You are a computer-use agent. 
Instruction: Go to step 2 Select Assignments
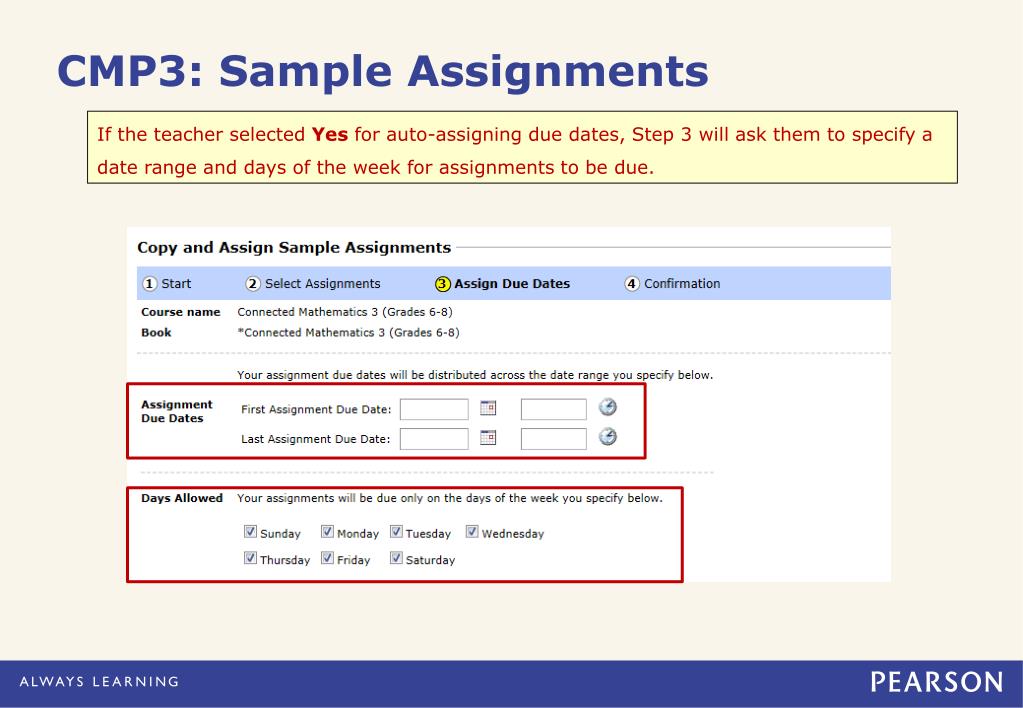(x=313, y=284)
